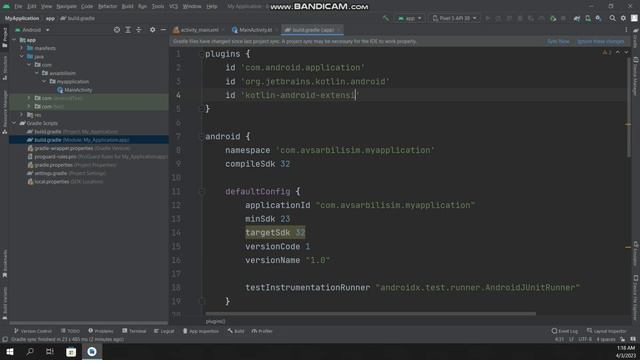Screen dimensions: 640x360
Task: Click Android Studio taskbar icon
Action: point(92,351)
